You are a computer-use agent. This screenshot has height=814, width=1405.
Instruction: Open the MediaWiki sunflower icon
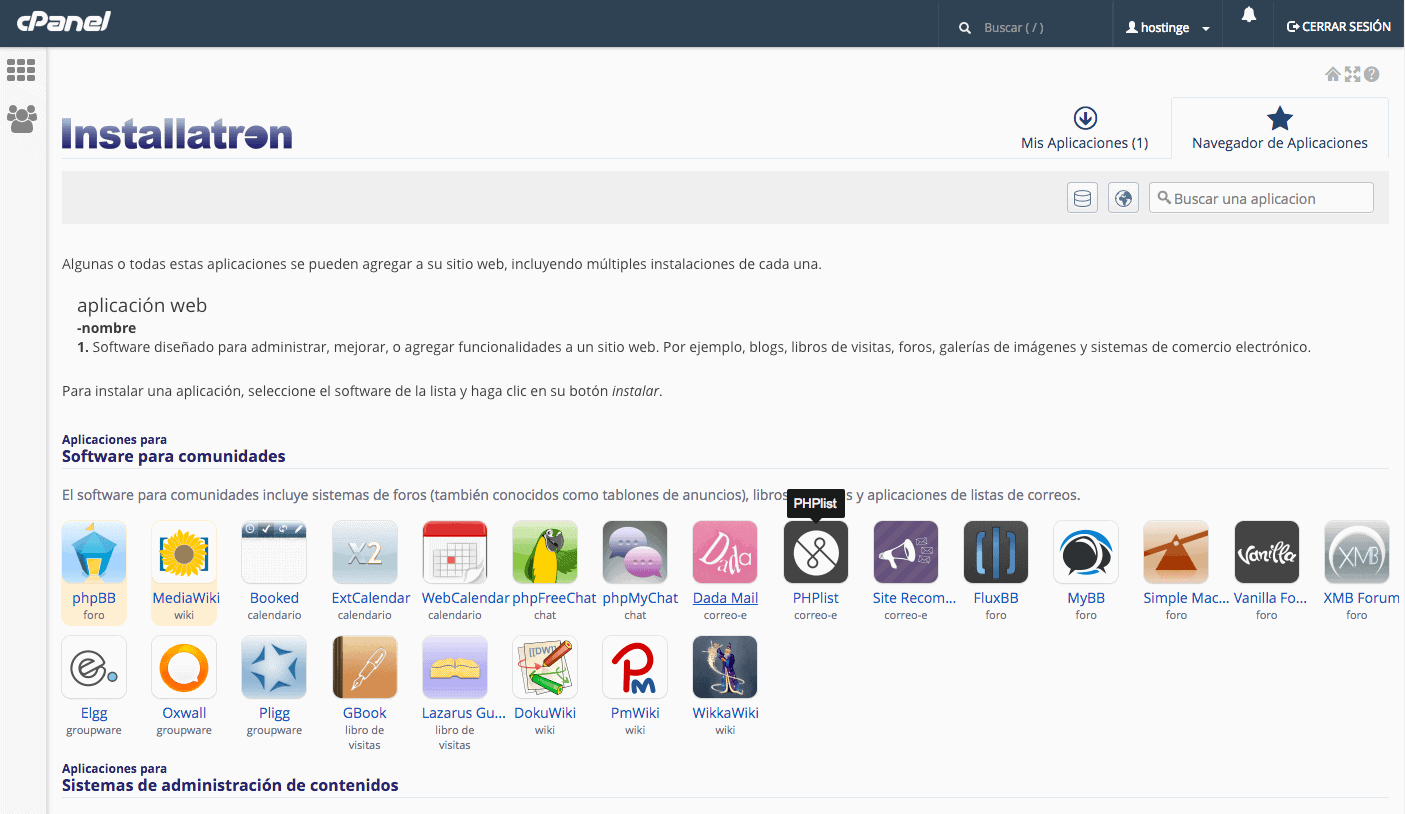(184, 552)
